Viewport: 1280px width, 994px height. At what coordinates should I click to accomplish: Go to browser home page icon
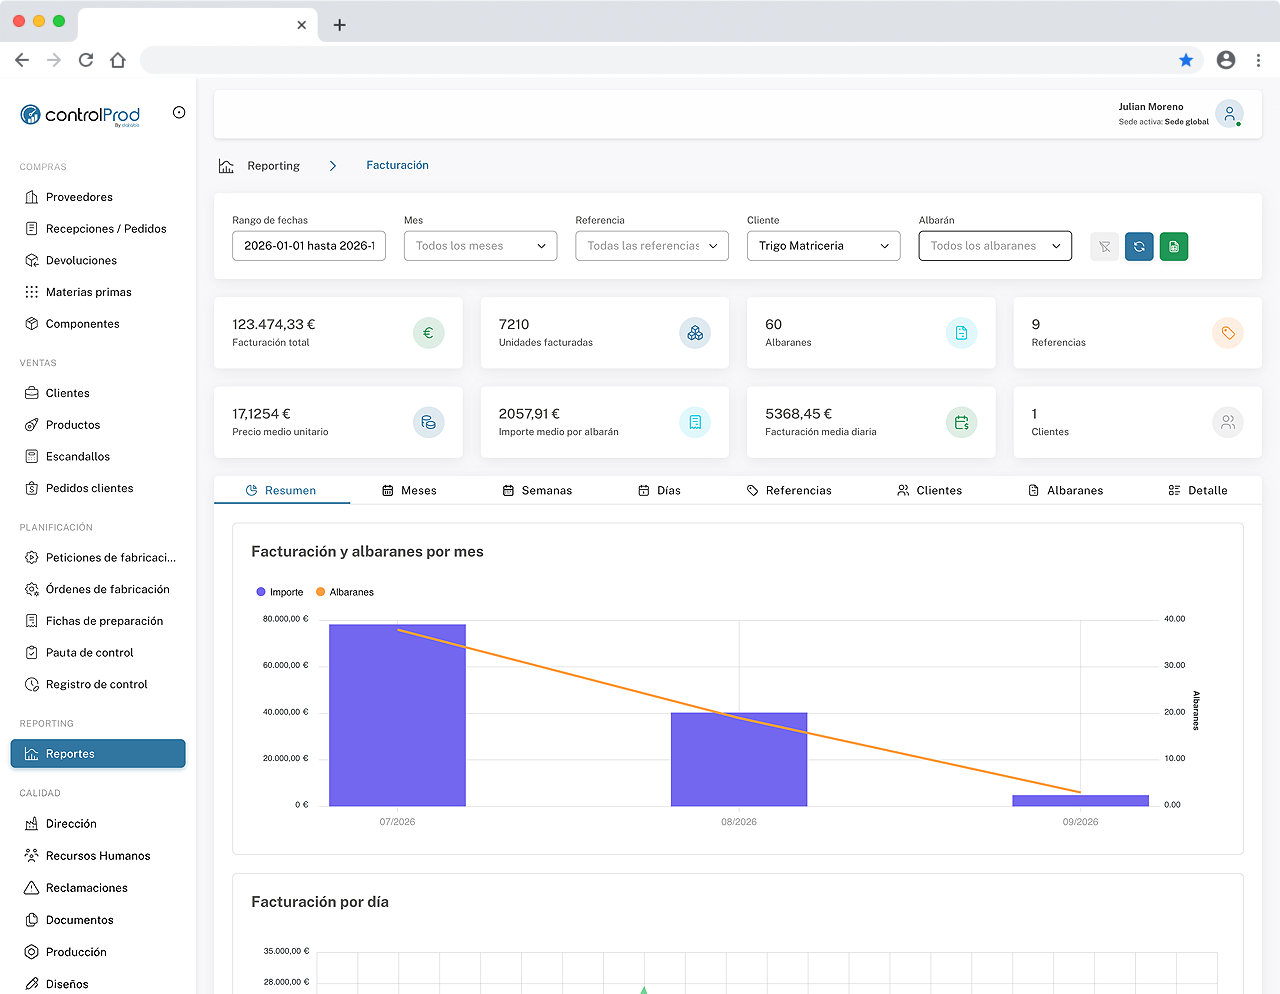tap(118, 60)
